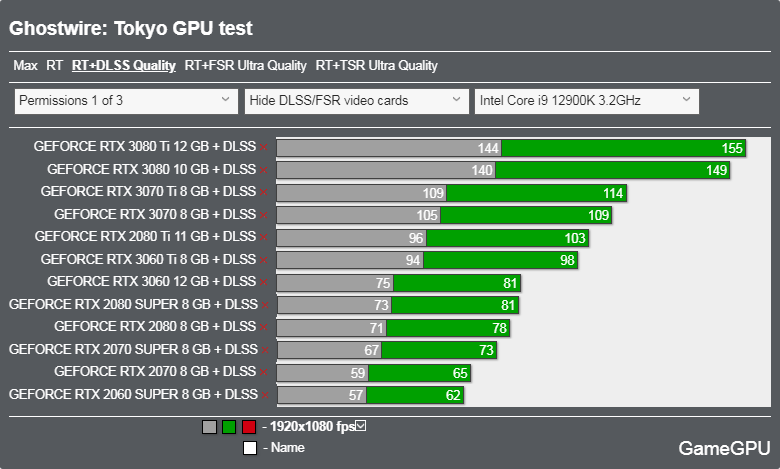
Task: Click the gray 73 fps bar of RTX 2080 SUPER
Action: click(x=334, y=305)
